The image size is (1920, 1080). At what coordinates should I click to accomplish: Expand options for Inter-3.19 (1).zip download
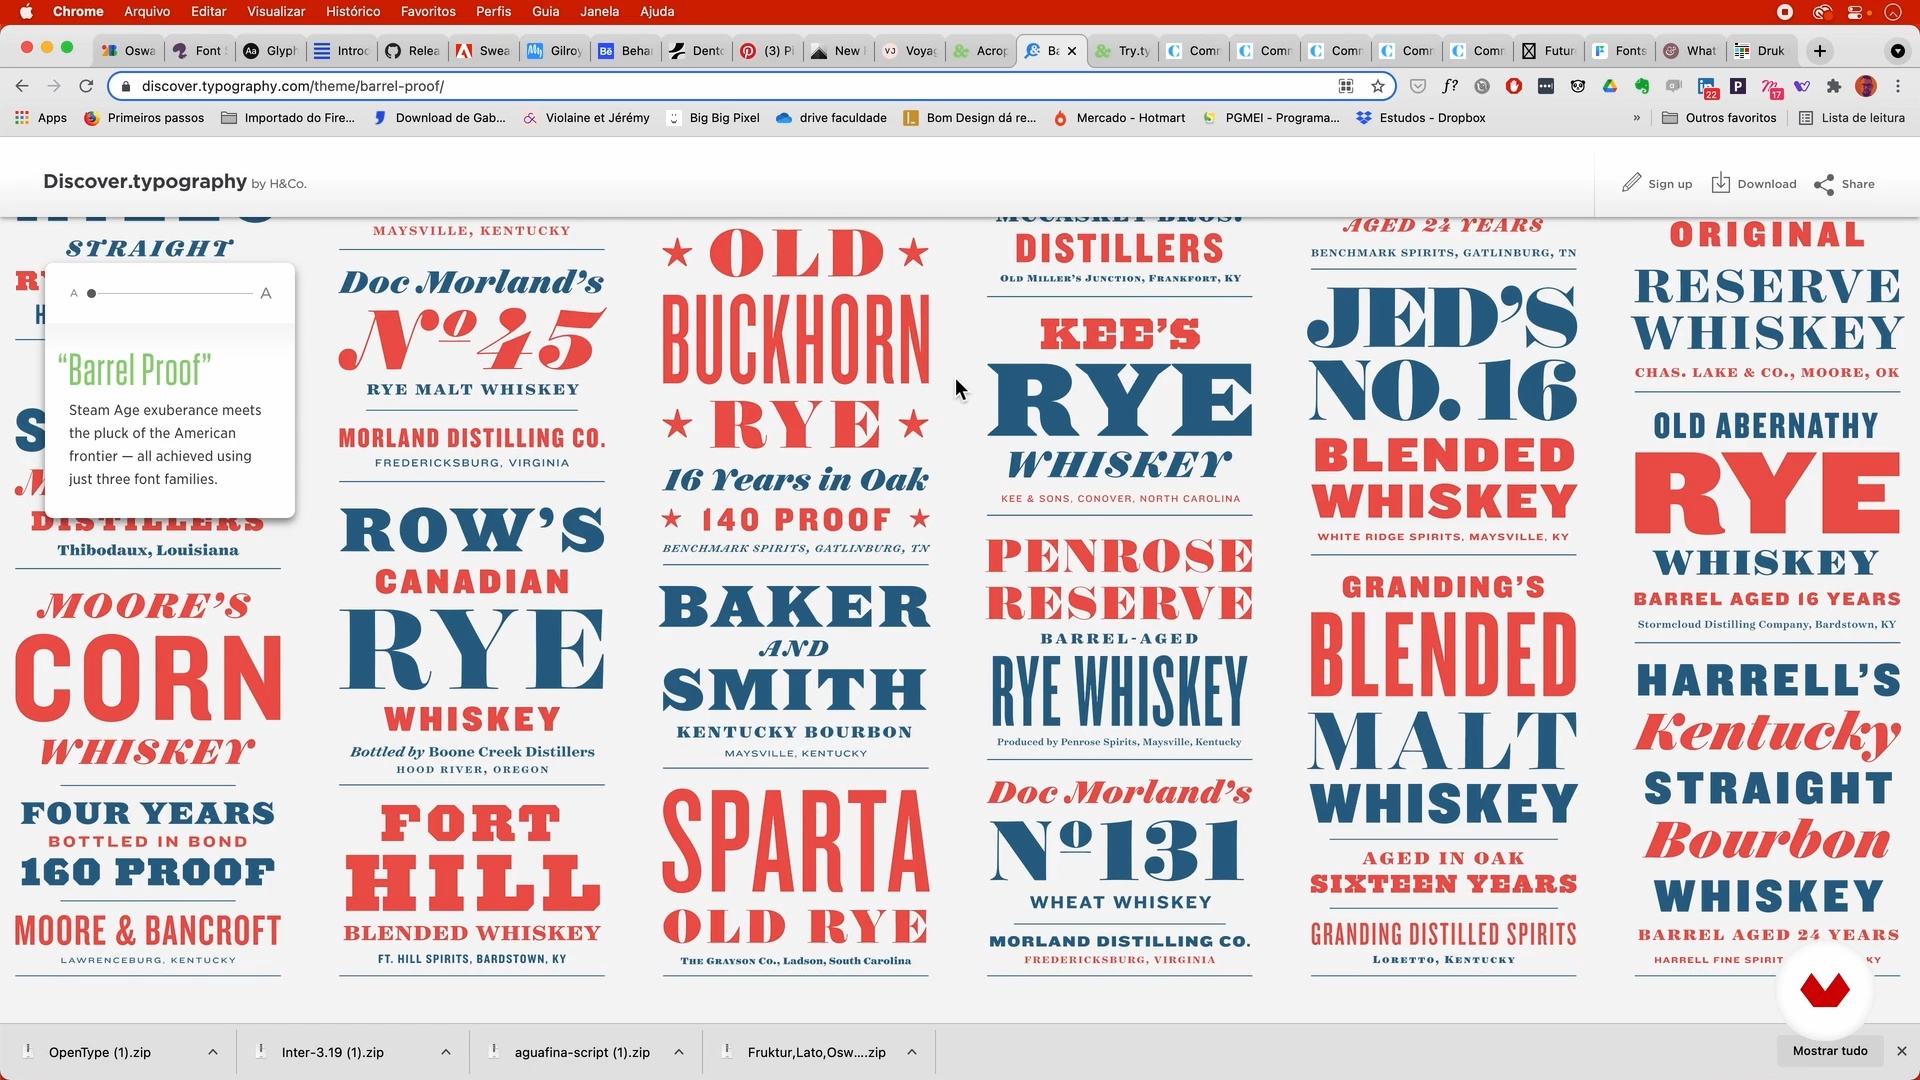pos(446,1052)
